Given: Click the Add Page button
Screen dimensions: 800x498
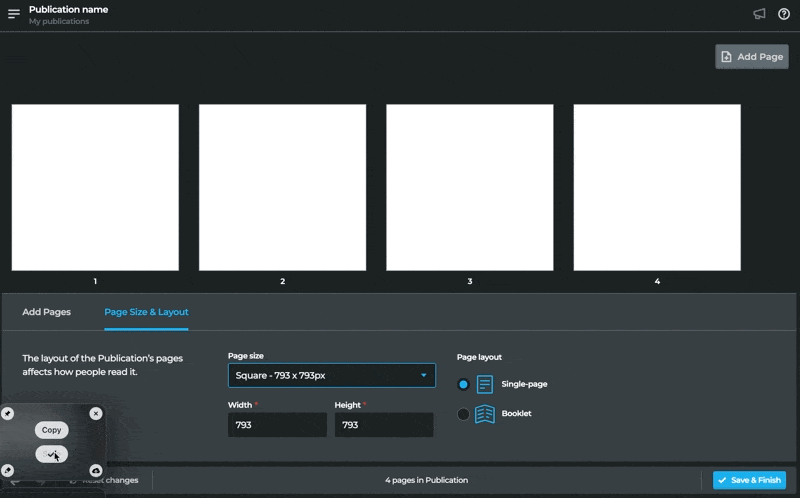Looking at the screenshot, I should (x=752, y=57).
